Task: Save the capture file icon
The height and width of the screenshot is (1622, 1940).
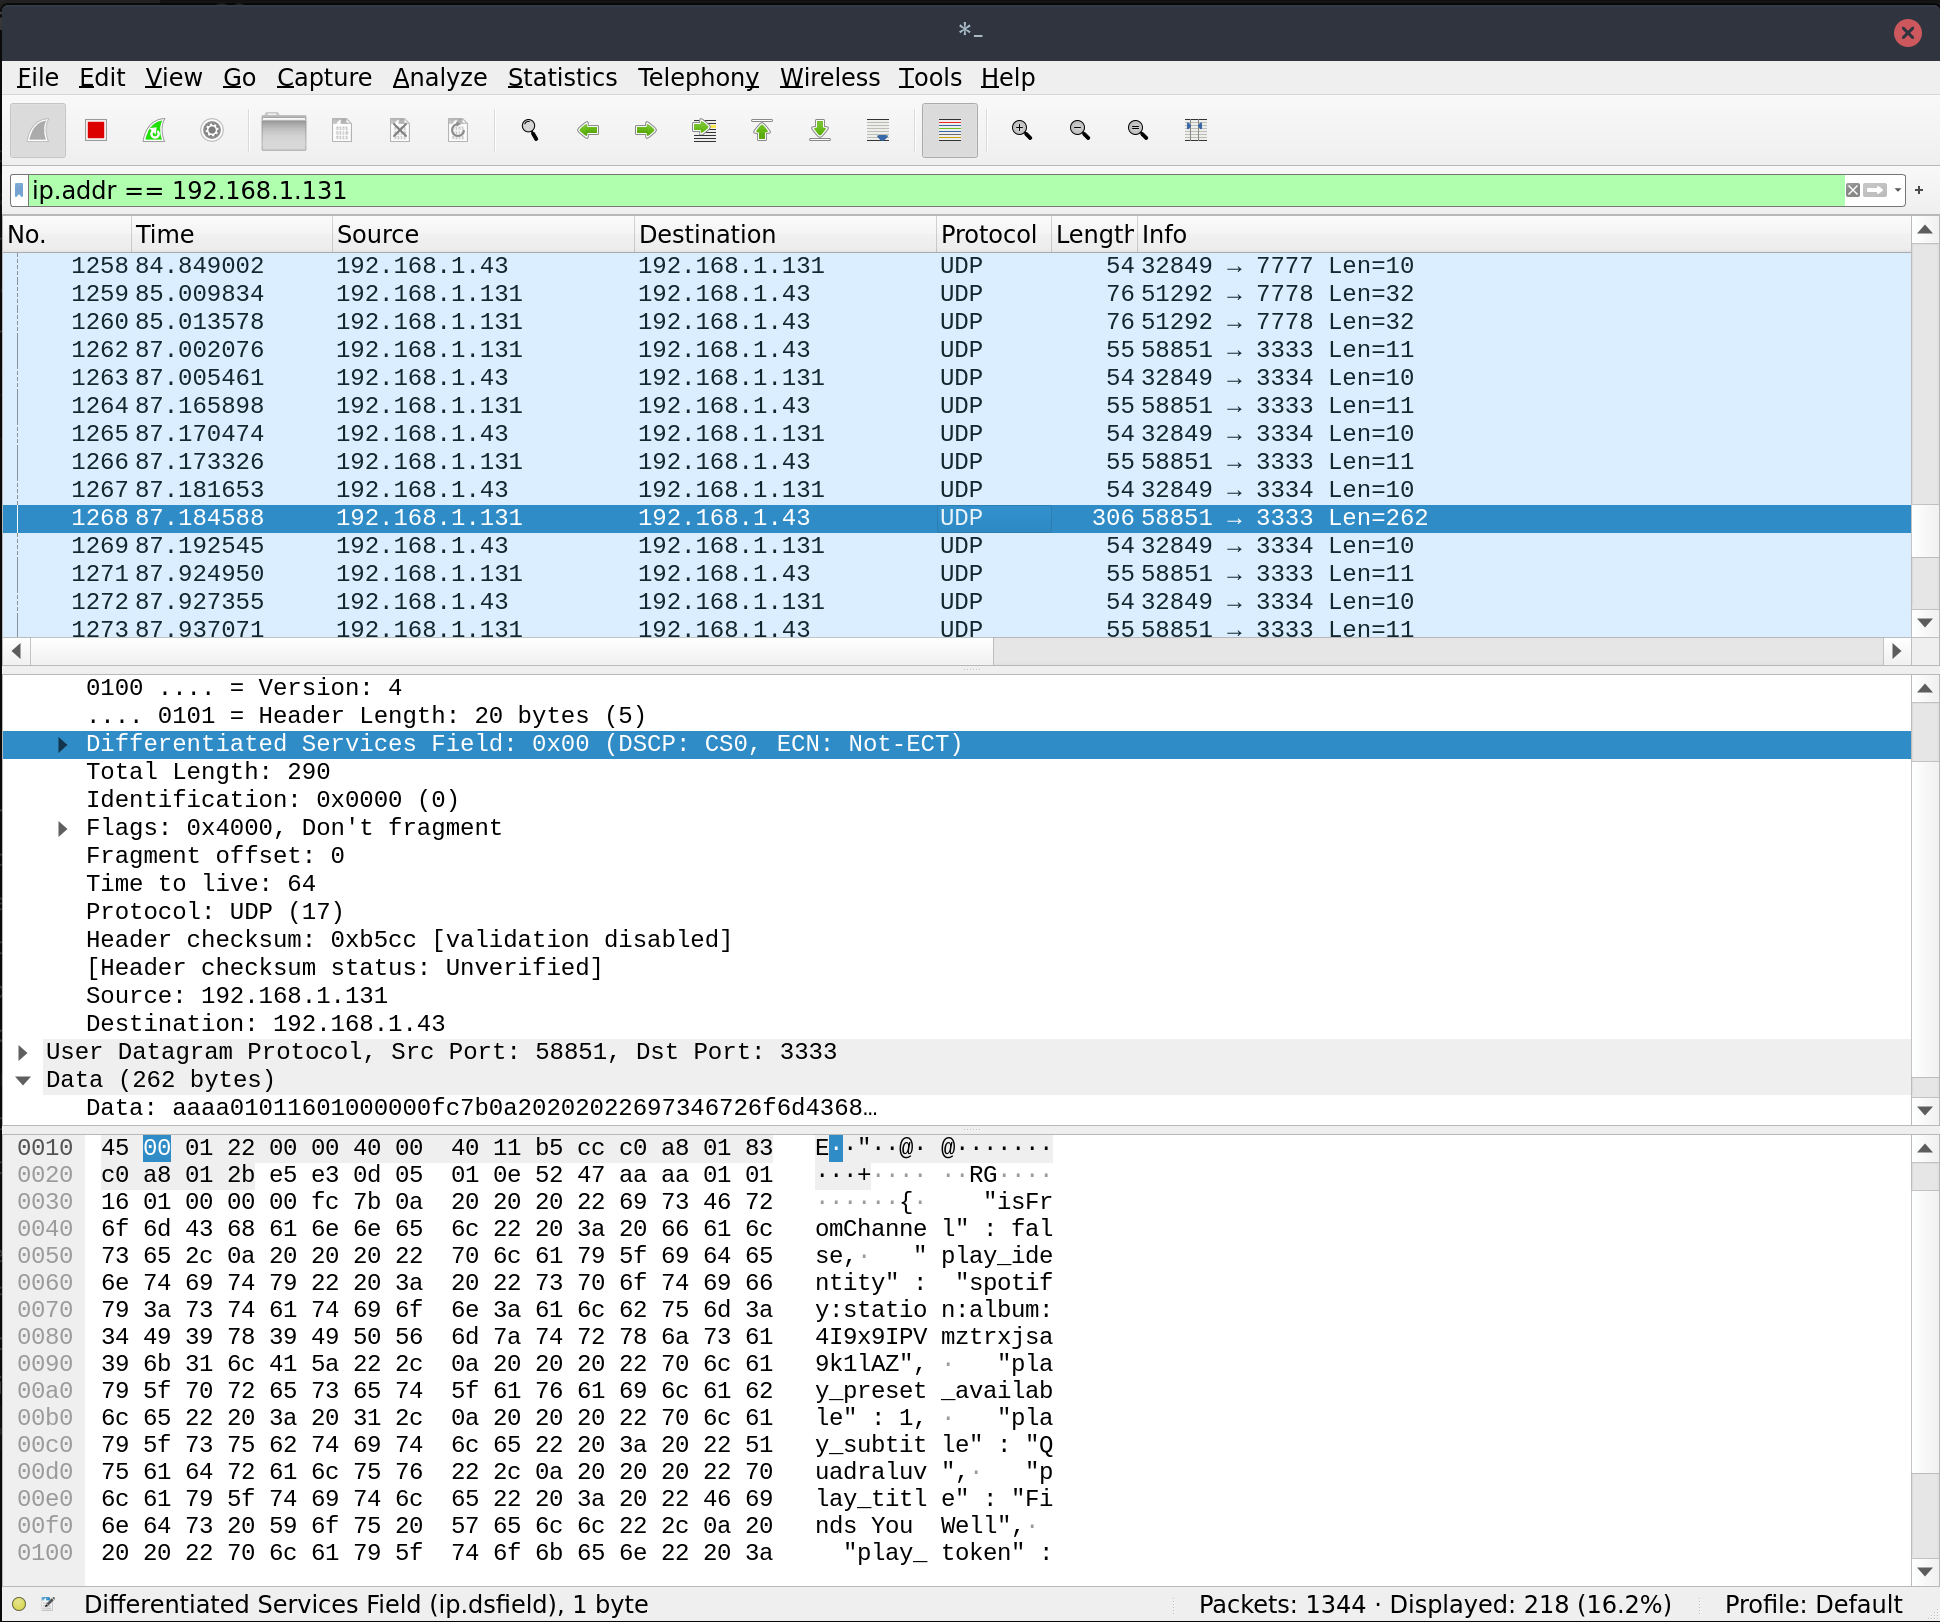Action: [x=342, y=130]
